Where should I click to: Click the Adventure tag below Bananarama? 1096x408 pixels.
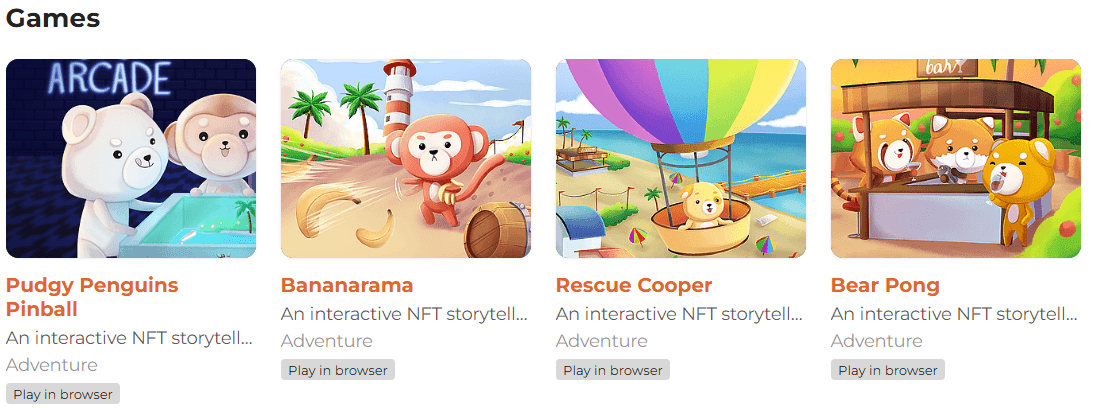point(327,341)
